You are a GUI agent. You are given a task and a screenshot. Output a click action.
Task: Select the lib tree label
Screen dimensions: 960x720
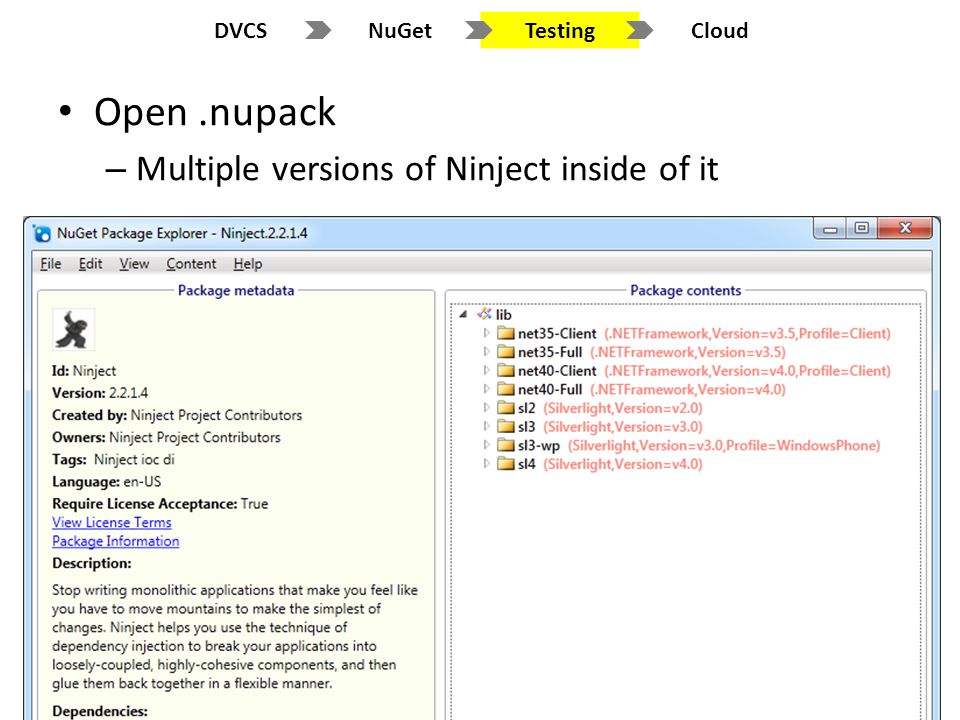click(503, 315)
